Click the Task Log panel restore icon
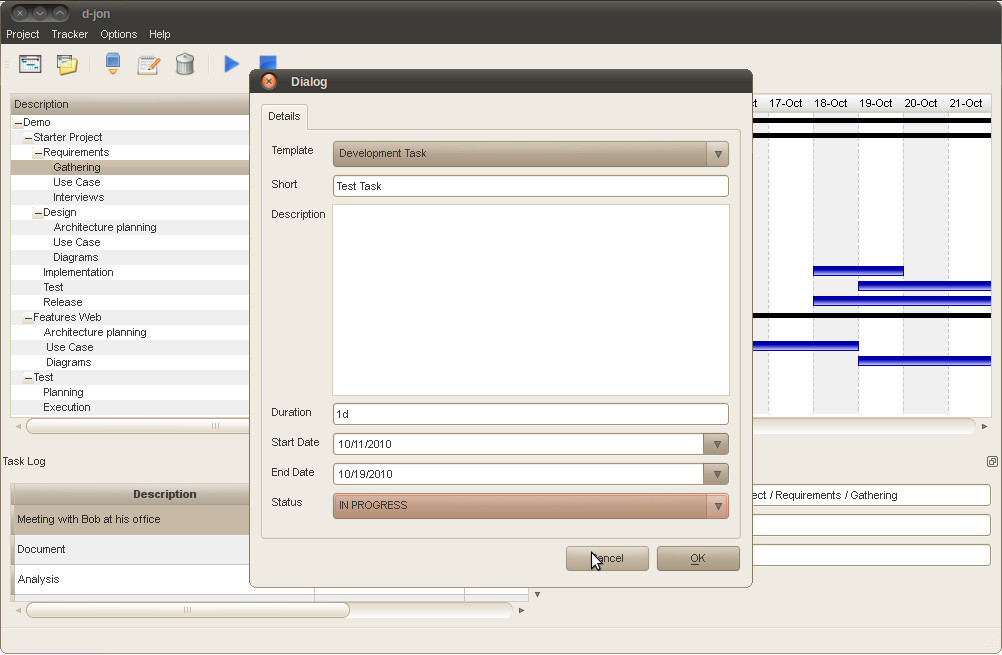Image resolution: width=1002 pixels, height=655 pixels. point(992,461)
